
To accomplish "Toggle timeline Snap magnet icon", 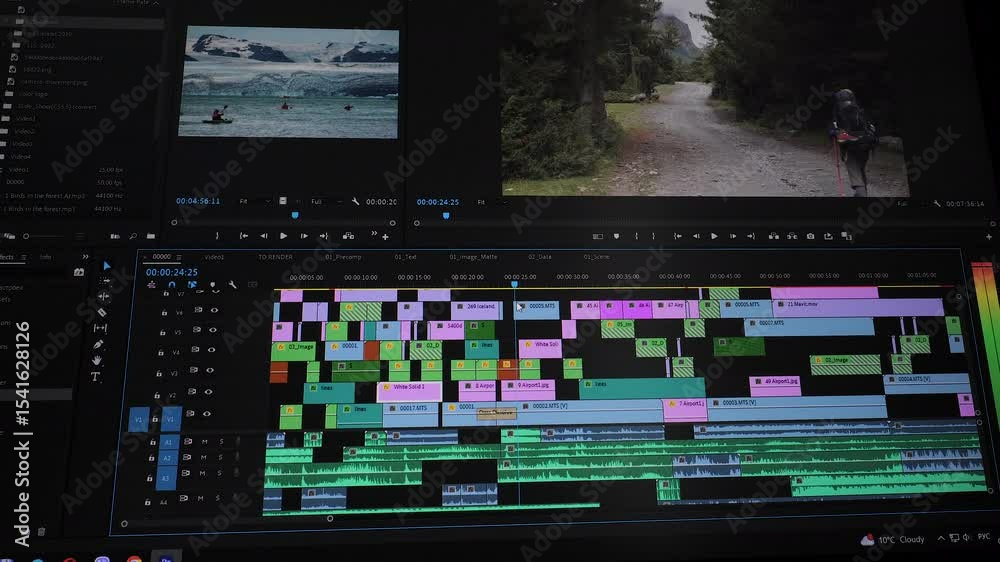I will 172,285.
